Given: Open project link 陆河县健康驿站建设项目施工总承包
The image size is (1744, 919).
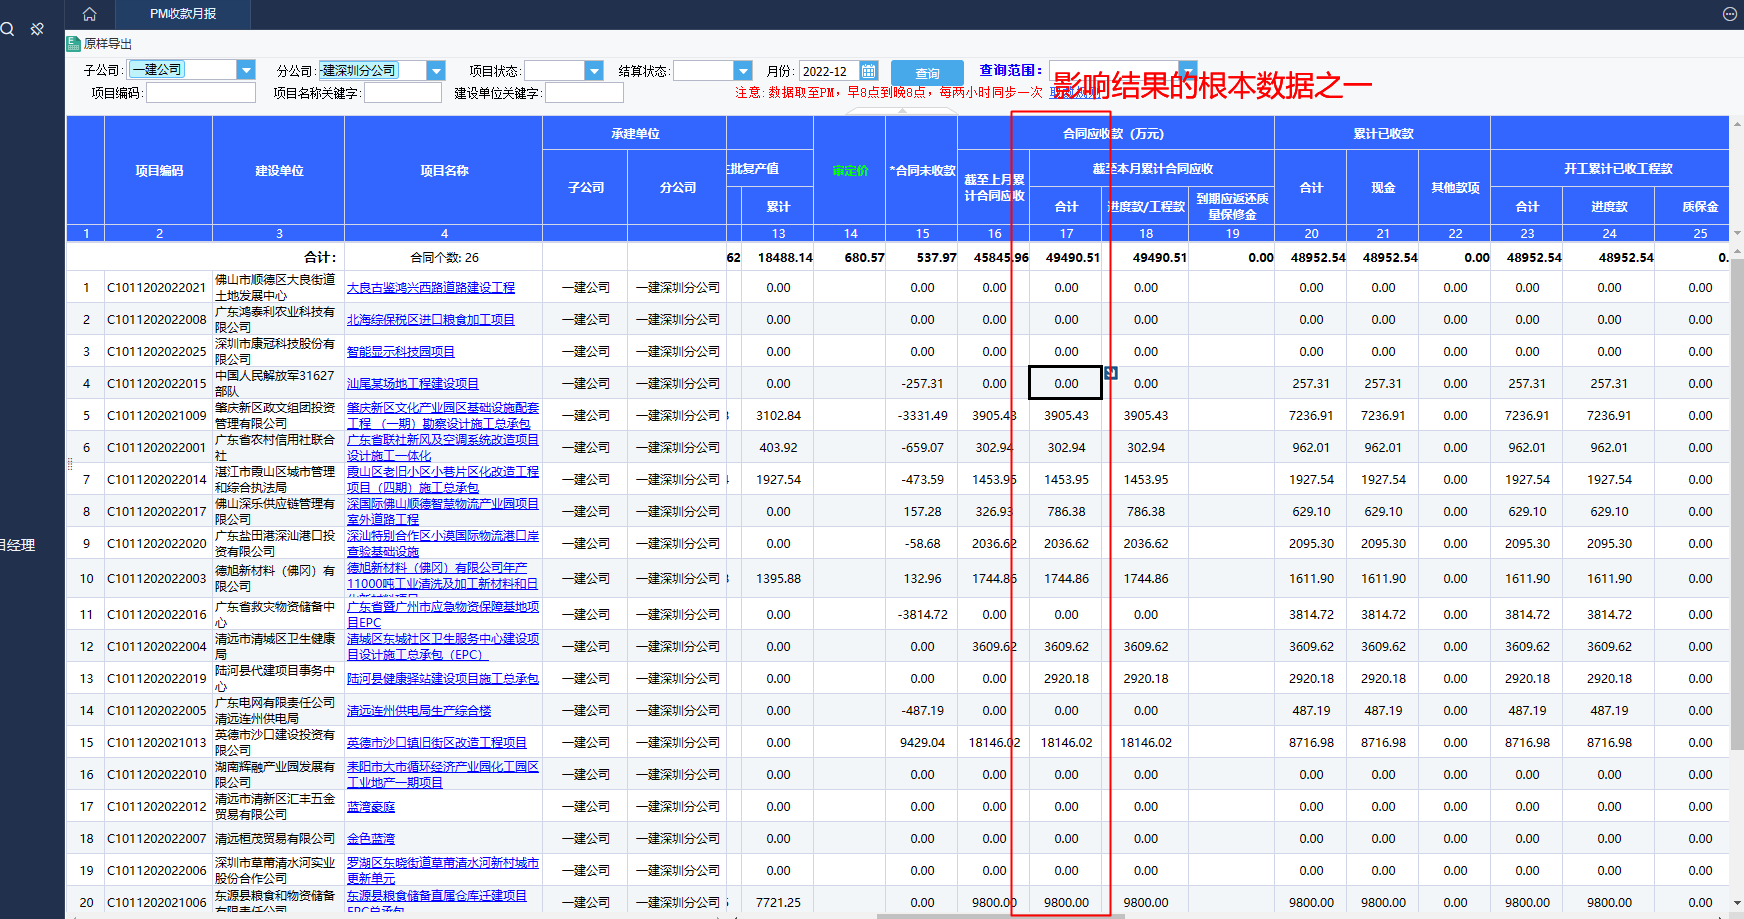Looking at the screenshot, I should coord(443,678).
